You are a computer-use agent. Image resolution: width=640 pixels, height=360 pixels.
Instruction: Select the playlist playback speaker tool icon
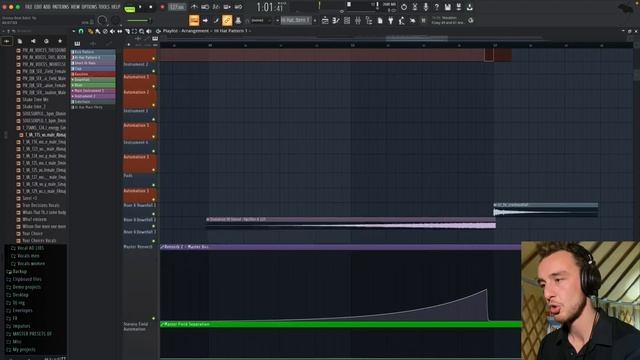[149, 31]
